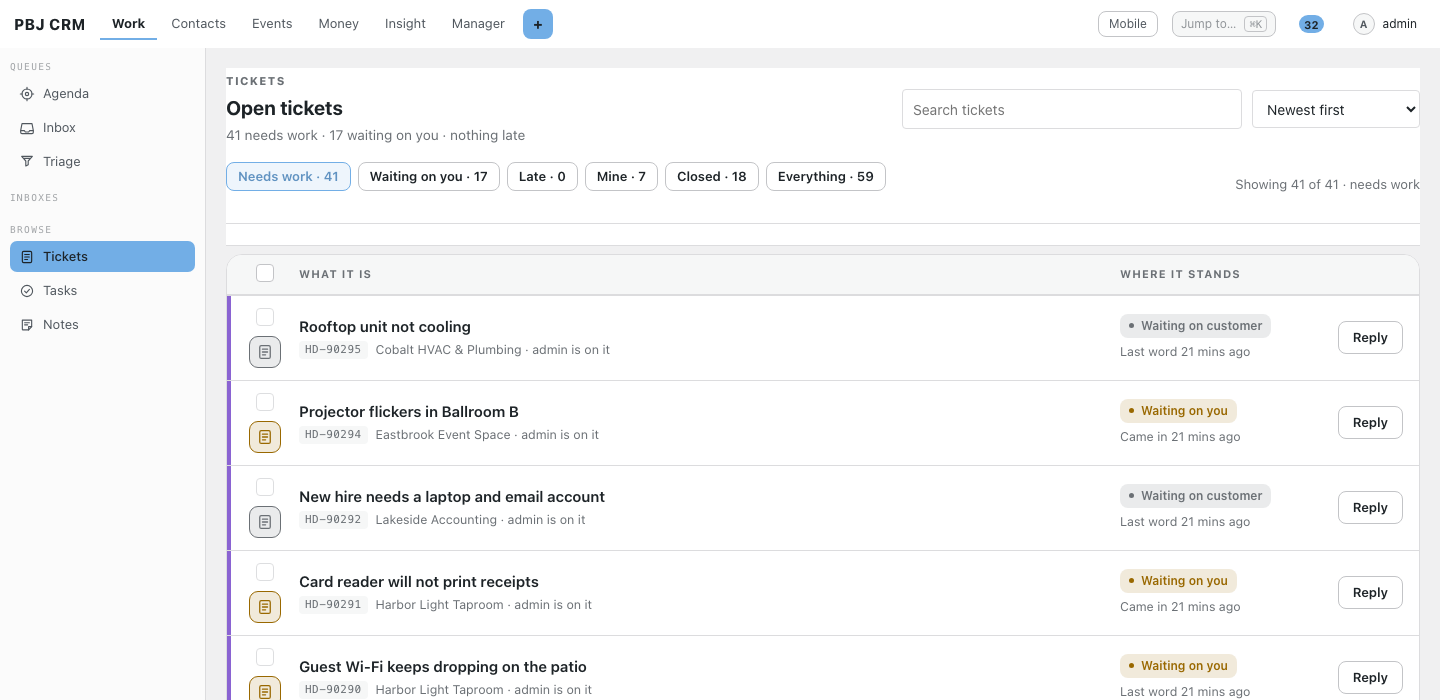Click ticket icon for New hire needs a laptop
This screenshot has height=700, width=1440.
tap(265, 522)
